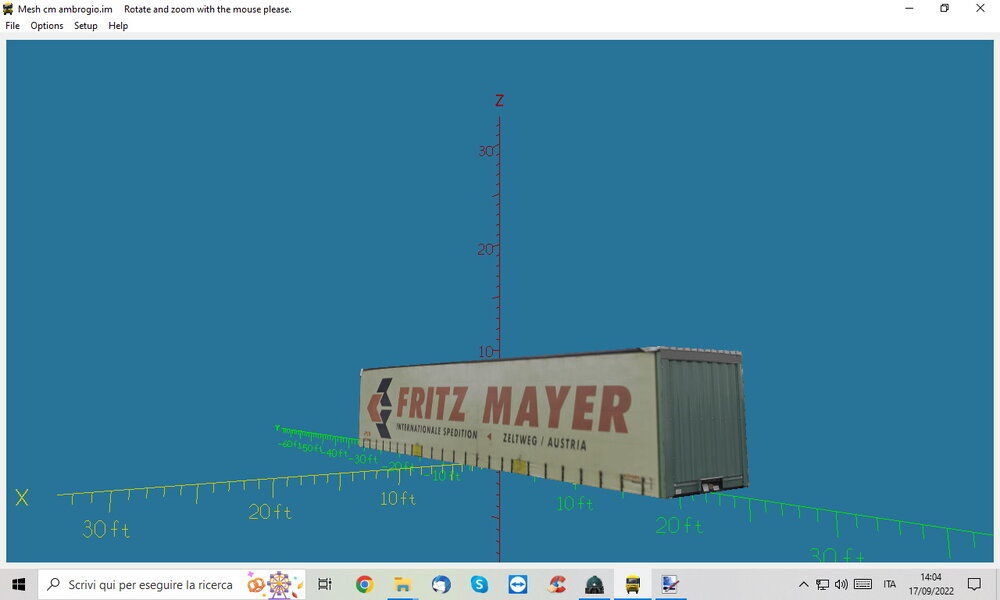Minimize the Mesh viewer window
1000x600 pixels.
pyautogui.click(x=909, y=8)
